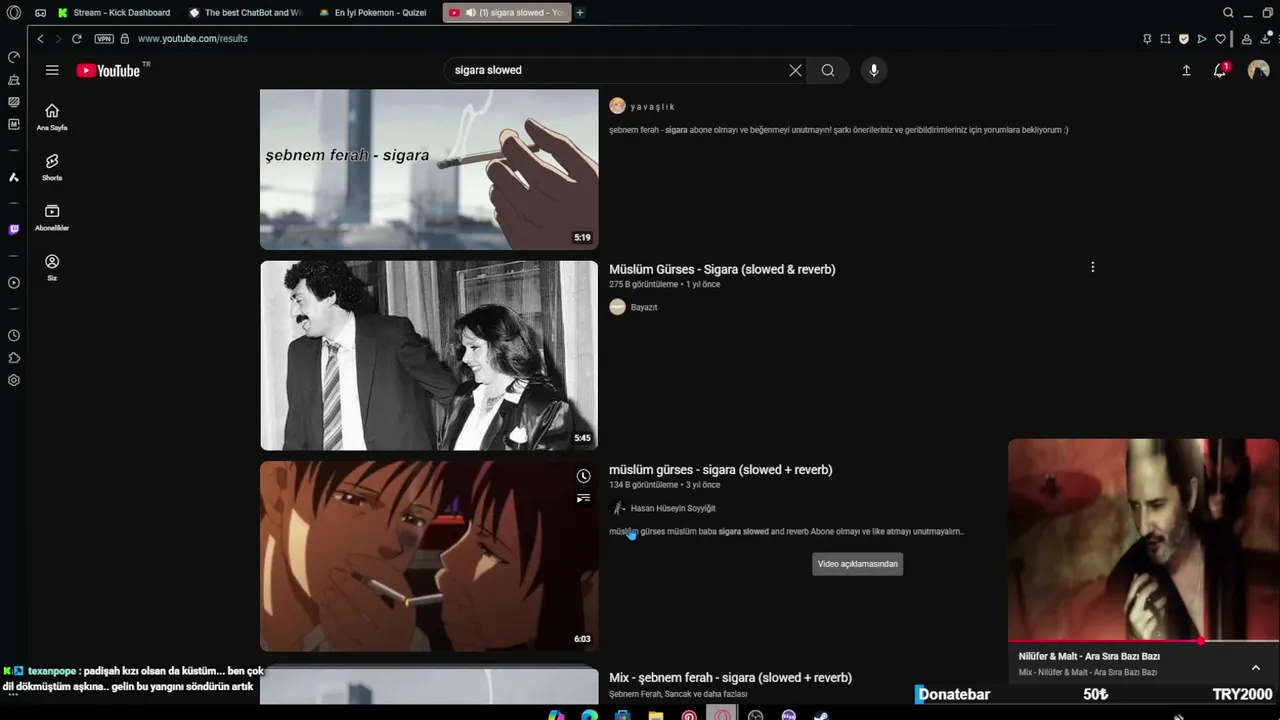Add anime video to Watch Later
This screenshot has width=1280, height=720.
[x=583, y=476]
